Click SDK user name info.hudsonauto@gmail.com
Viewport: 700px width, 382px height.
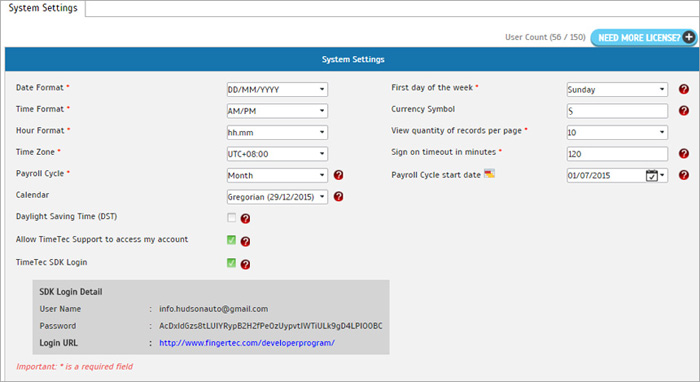(x=213, y=309)
